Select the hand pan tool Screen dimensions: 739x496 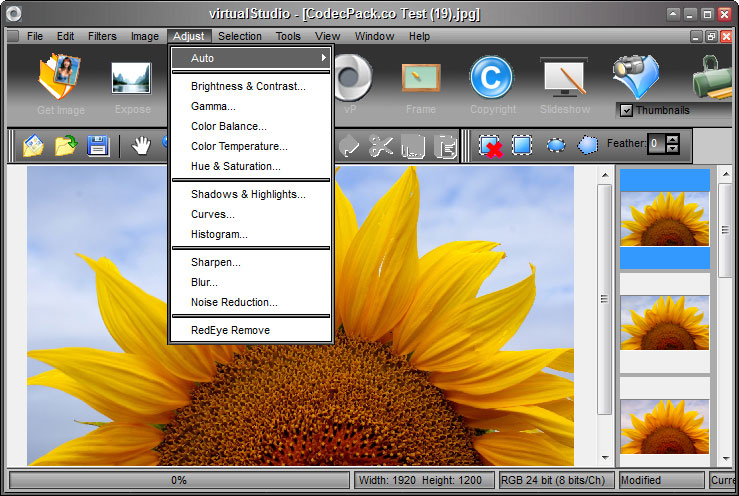pyautogui.click(x=141, y=146)
